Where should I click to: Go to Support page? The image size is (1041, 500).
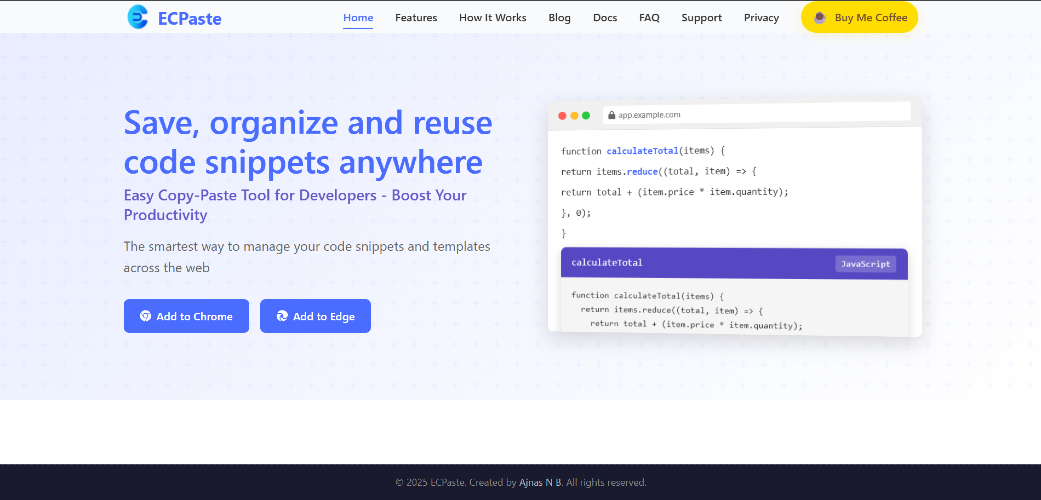point(702,18)
